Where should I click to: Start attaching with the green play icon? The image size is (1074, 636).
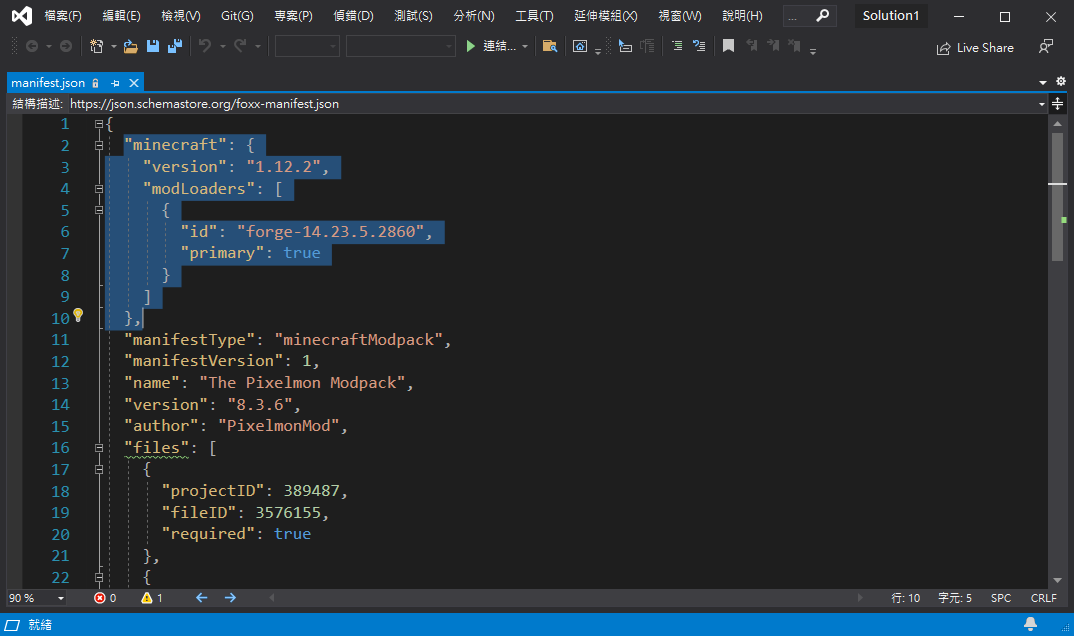tap(471, 46)
